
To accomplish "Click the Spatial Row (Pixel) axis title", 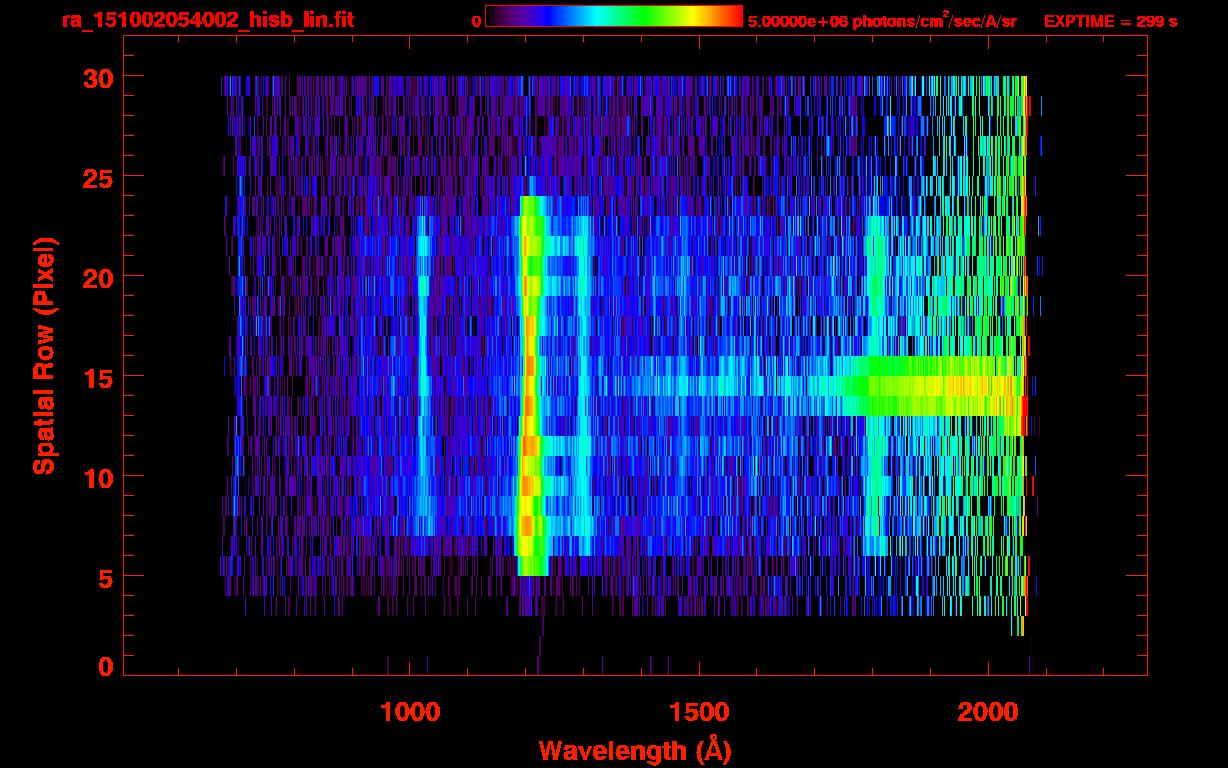I will pos(45,355).
